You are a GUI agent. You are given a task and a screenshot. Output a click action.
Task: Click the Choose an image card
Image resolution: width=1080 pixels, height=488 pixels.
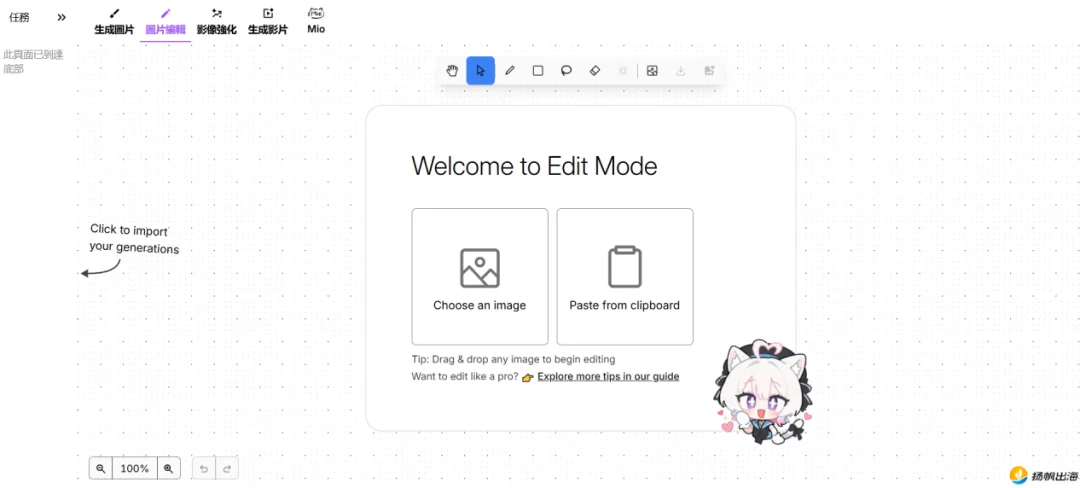[x=480, y=277]
